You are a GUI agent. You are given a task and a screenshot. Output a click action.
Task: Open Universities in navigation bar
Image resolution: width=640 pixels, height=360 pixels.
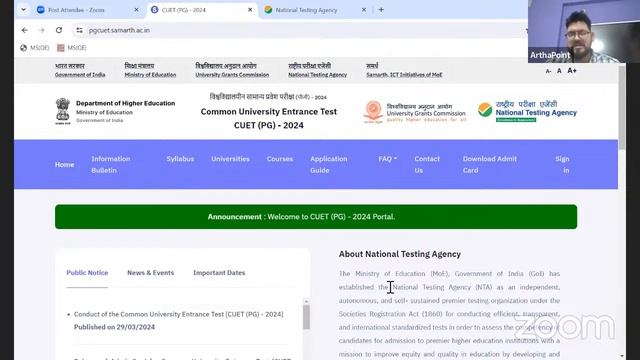[x=230, y=159]
